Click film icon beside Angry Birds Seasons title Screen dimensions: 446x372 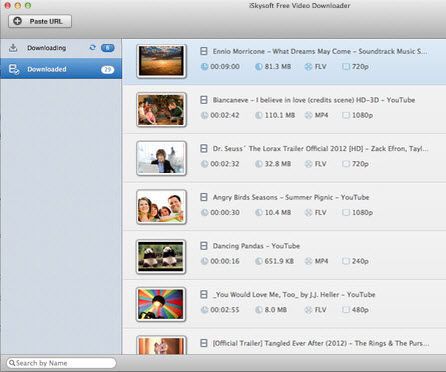coord(204,197)
